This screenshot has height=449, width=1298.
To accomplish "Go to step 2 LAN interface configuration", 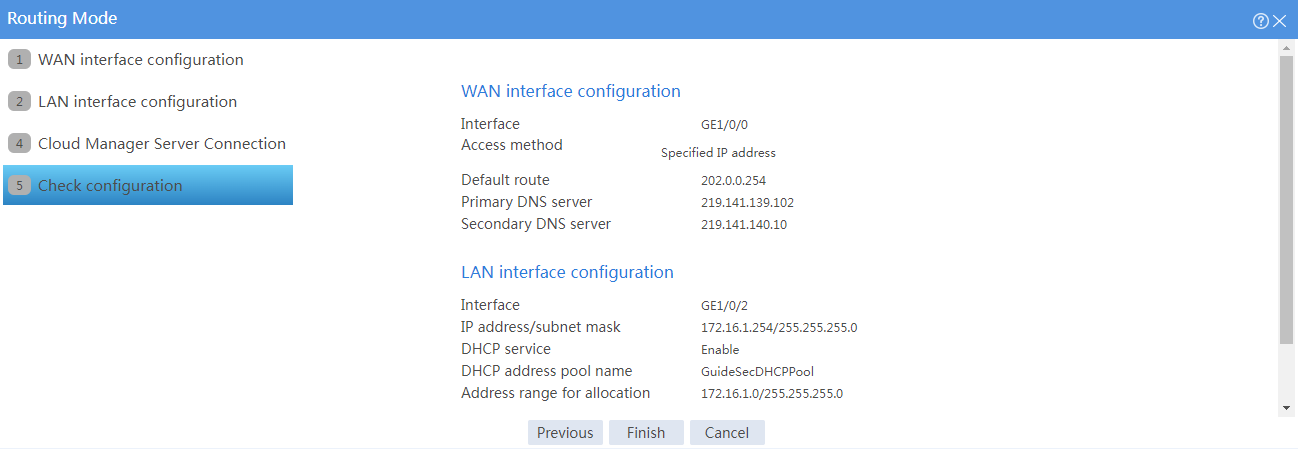I will 148,102.
